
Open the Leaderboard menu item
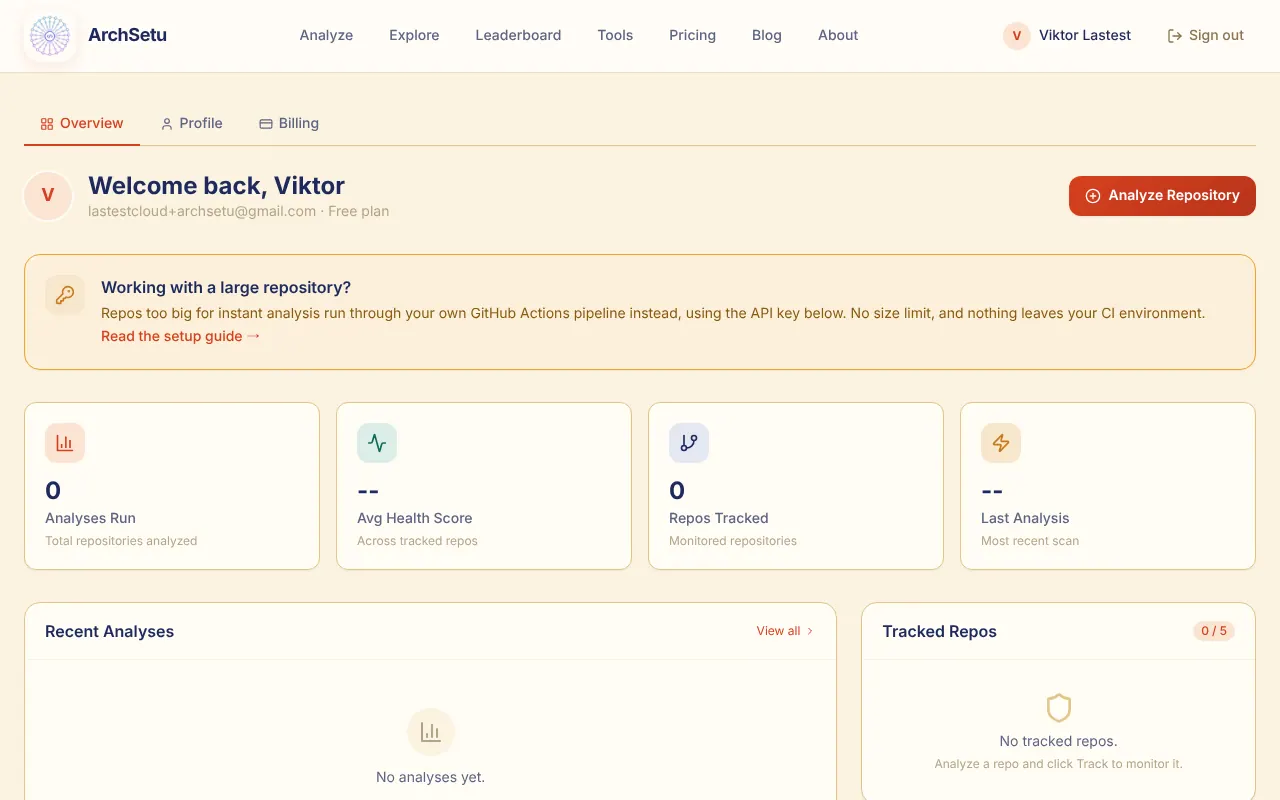[518, 35]
